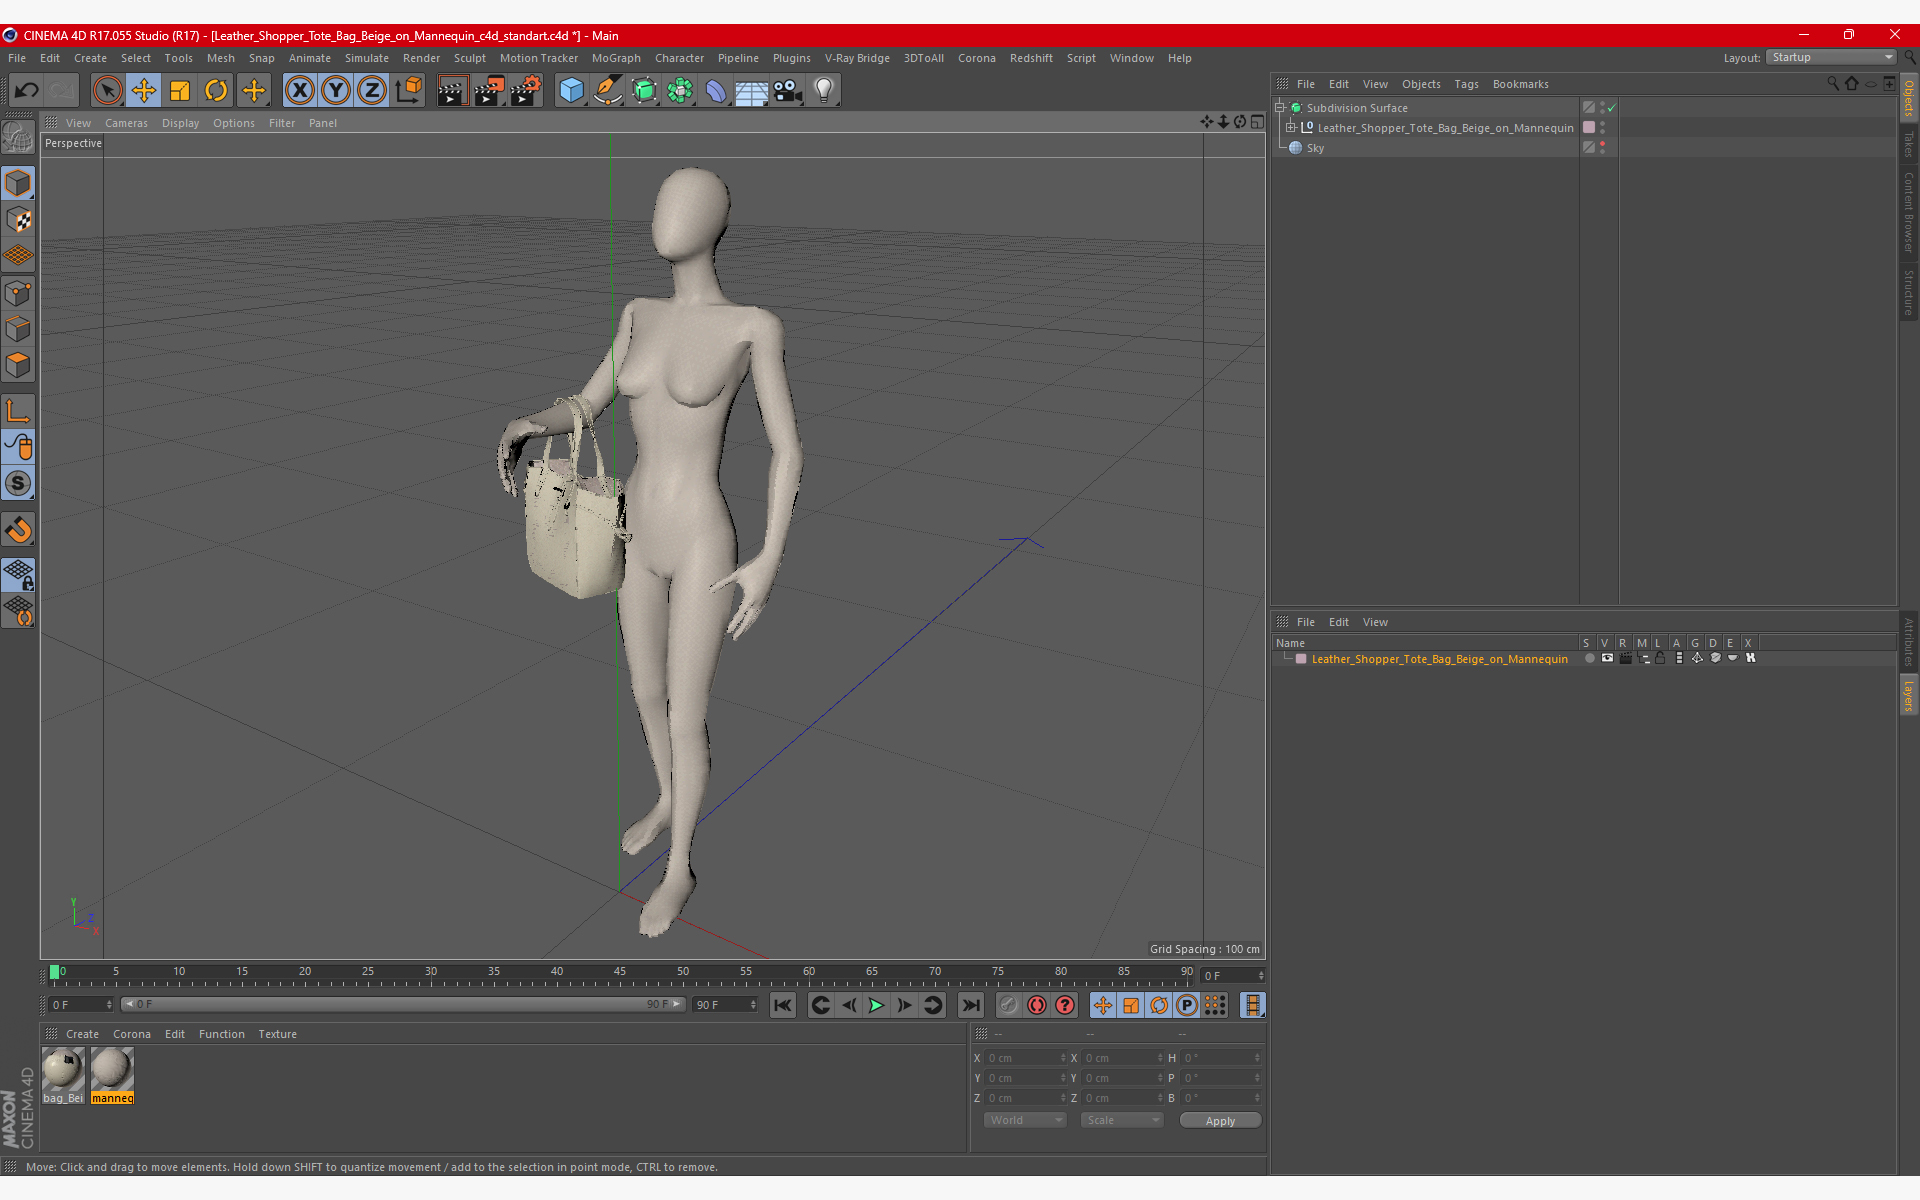This screenshot has height=1200, width=1920.
Task: Go to start of animation
Action: coord(783,1005)
